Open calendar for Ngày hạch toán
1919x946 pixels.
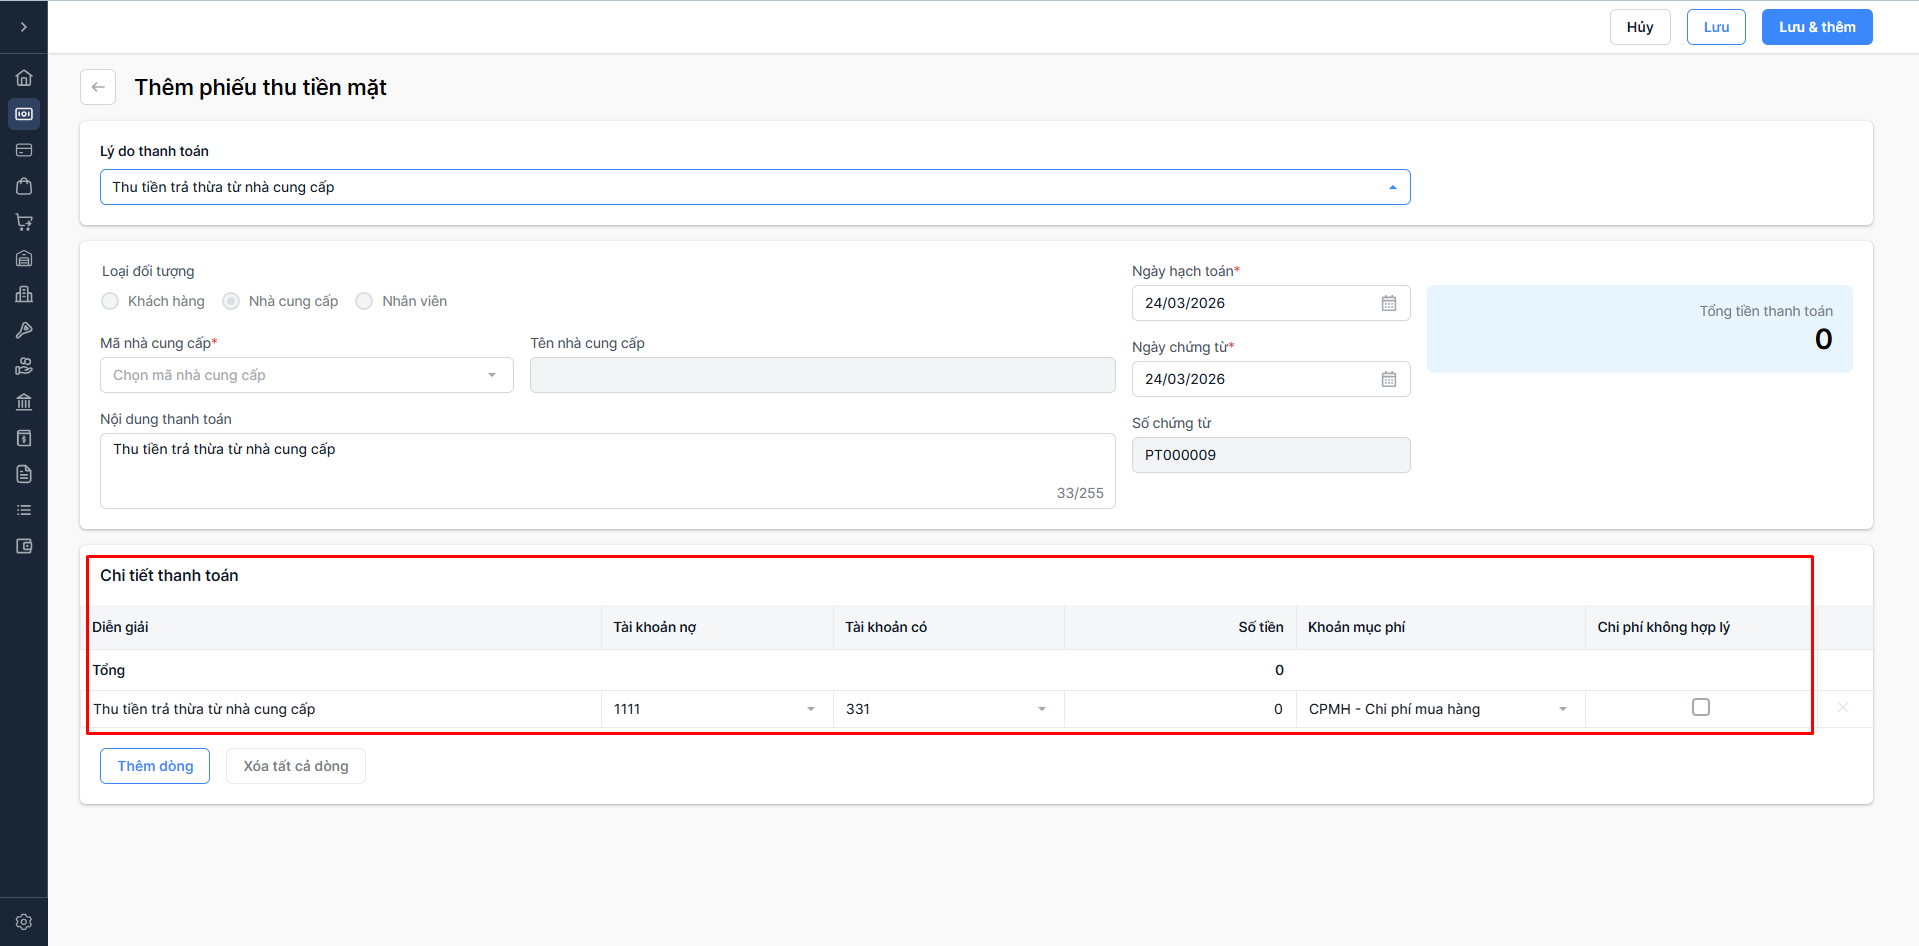(x=1388, y=303)
